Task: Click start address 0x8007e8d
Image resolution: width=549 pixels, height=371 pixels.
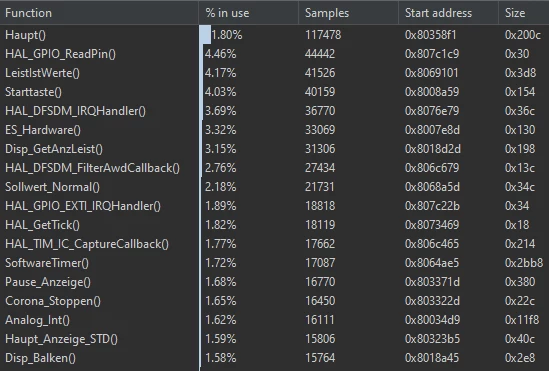Action: point(432,130)
